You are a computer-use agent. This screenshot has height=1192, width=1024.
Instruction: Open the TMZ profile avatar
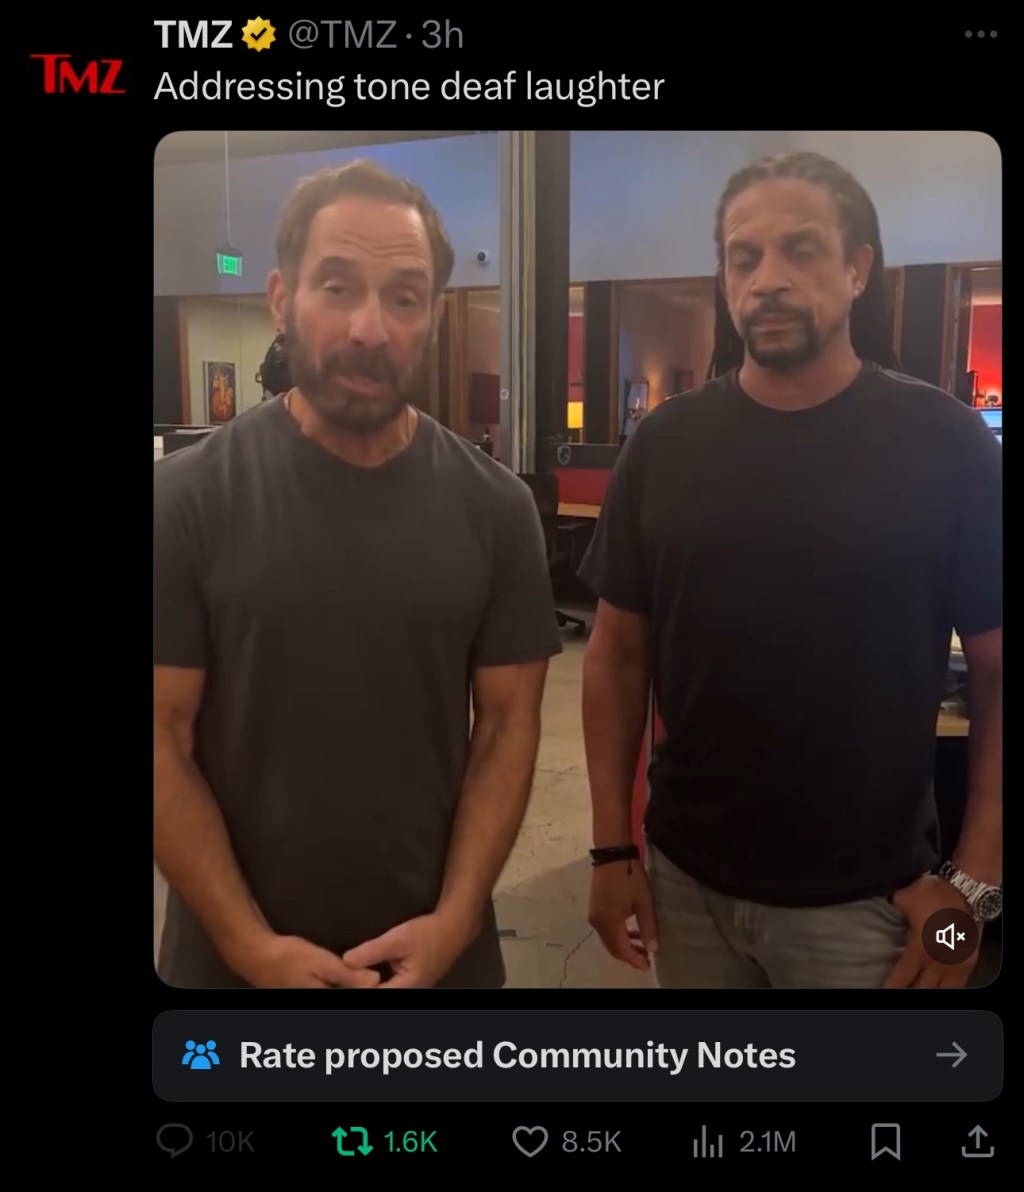click(78, 74)
